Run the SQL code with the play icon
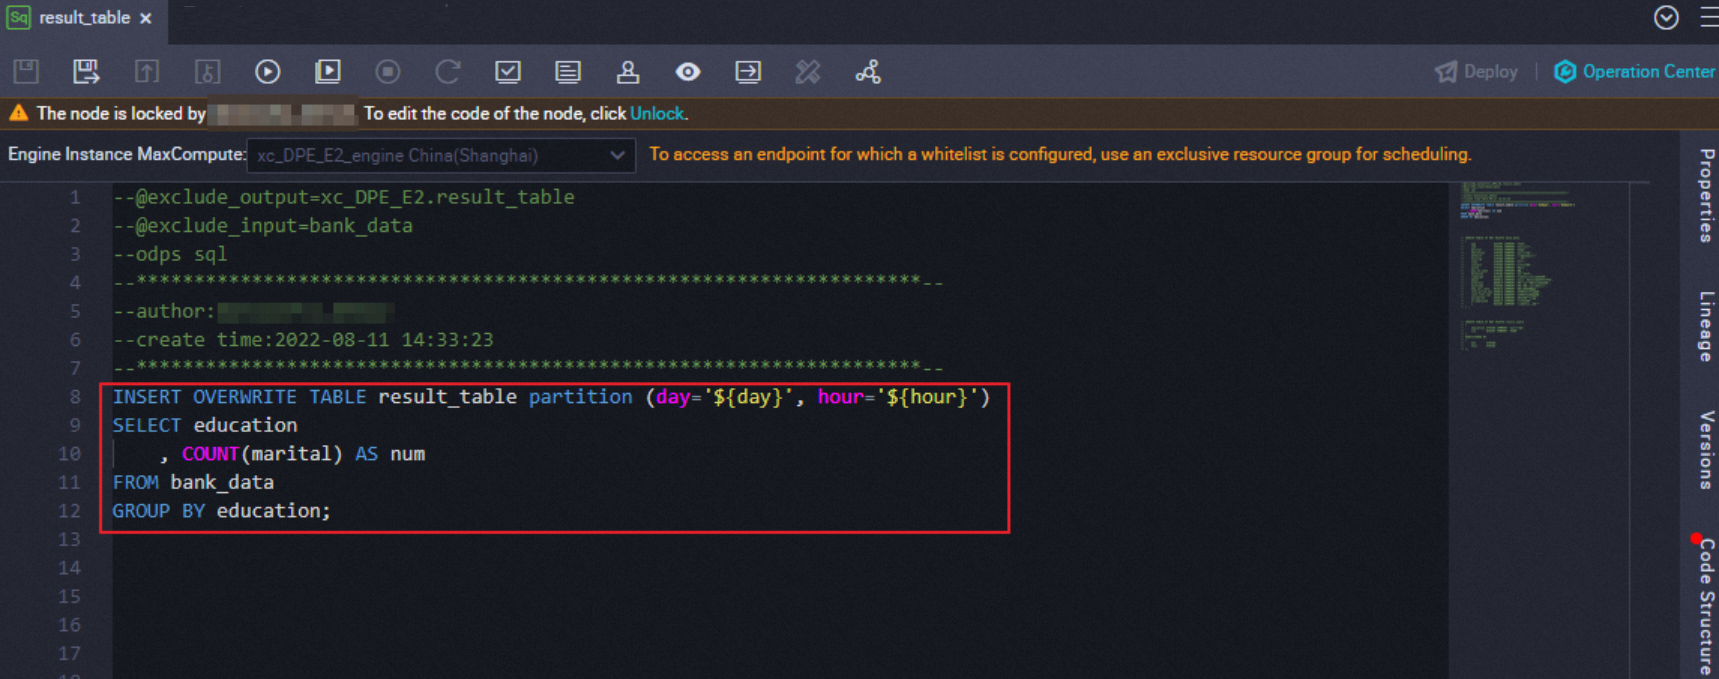Image resolution: width=1719 pixels, height=679 pixels. [267, 71]
